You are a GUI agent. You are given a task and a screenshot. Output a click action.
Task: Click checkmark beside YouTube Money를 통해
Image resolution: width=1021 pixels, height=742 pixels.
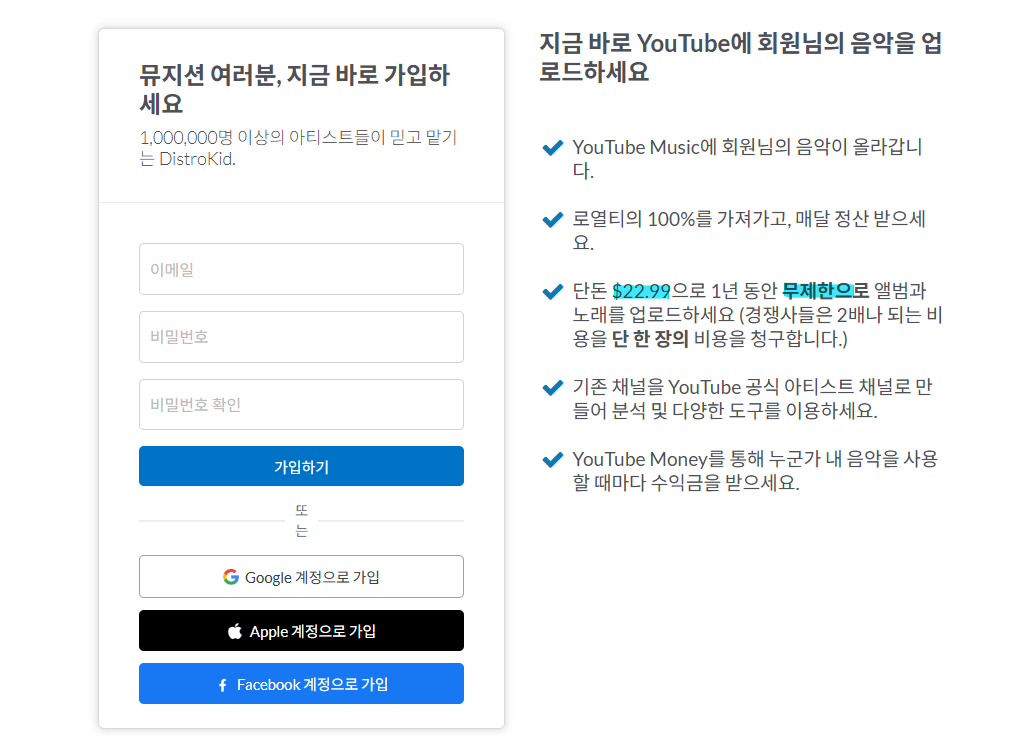[x=553, y=460]
